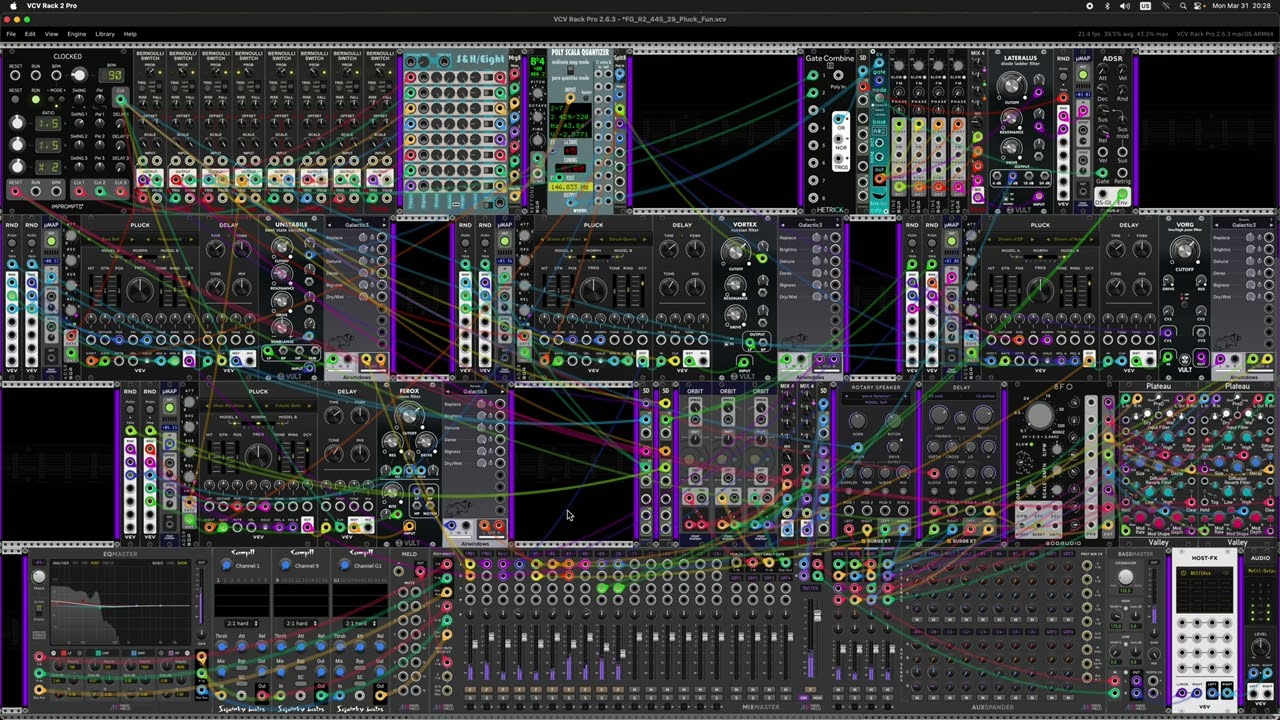
Task: Click the ADSR Gate input jack
Action: click(1104, 172)
